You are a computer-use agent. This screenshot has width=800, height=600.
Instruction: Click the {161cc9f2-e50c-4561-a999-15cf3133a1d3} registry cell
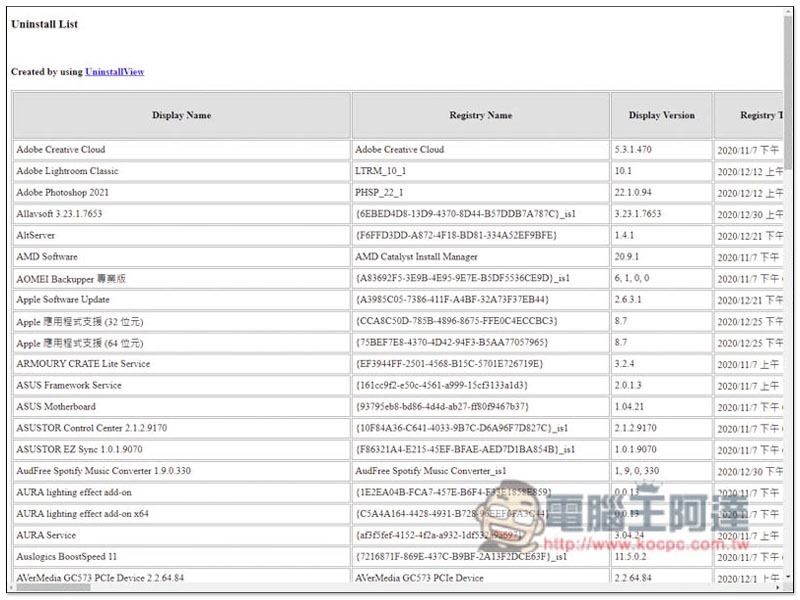481,385
